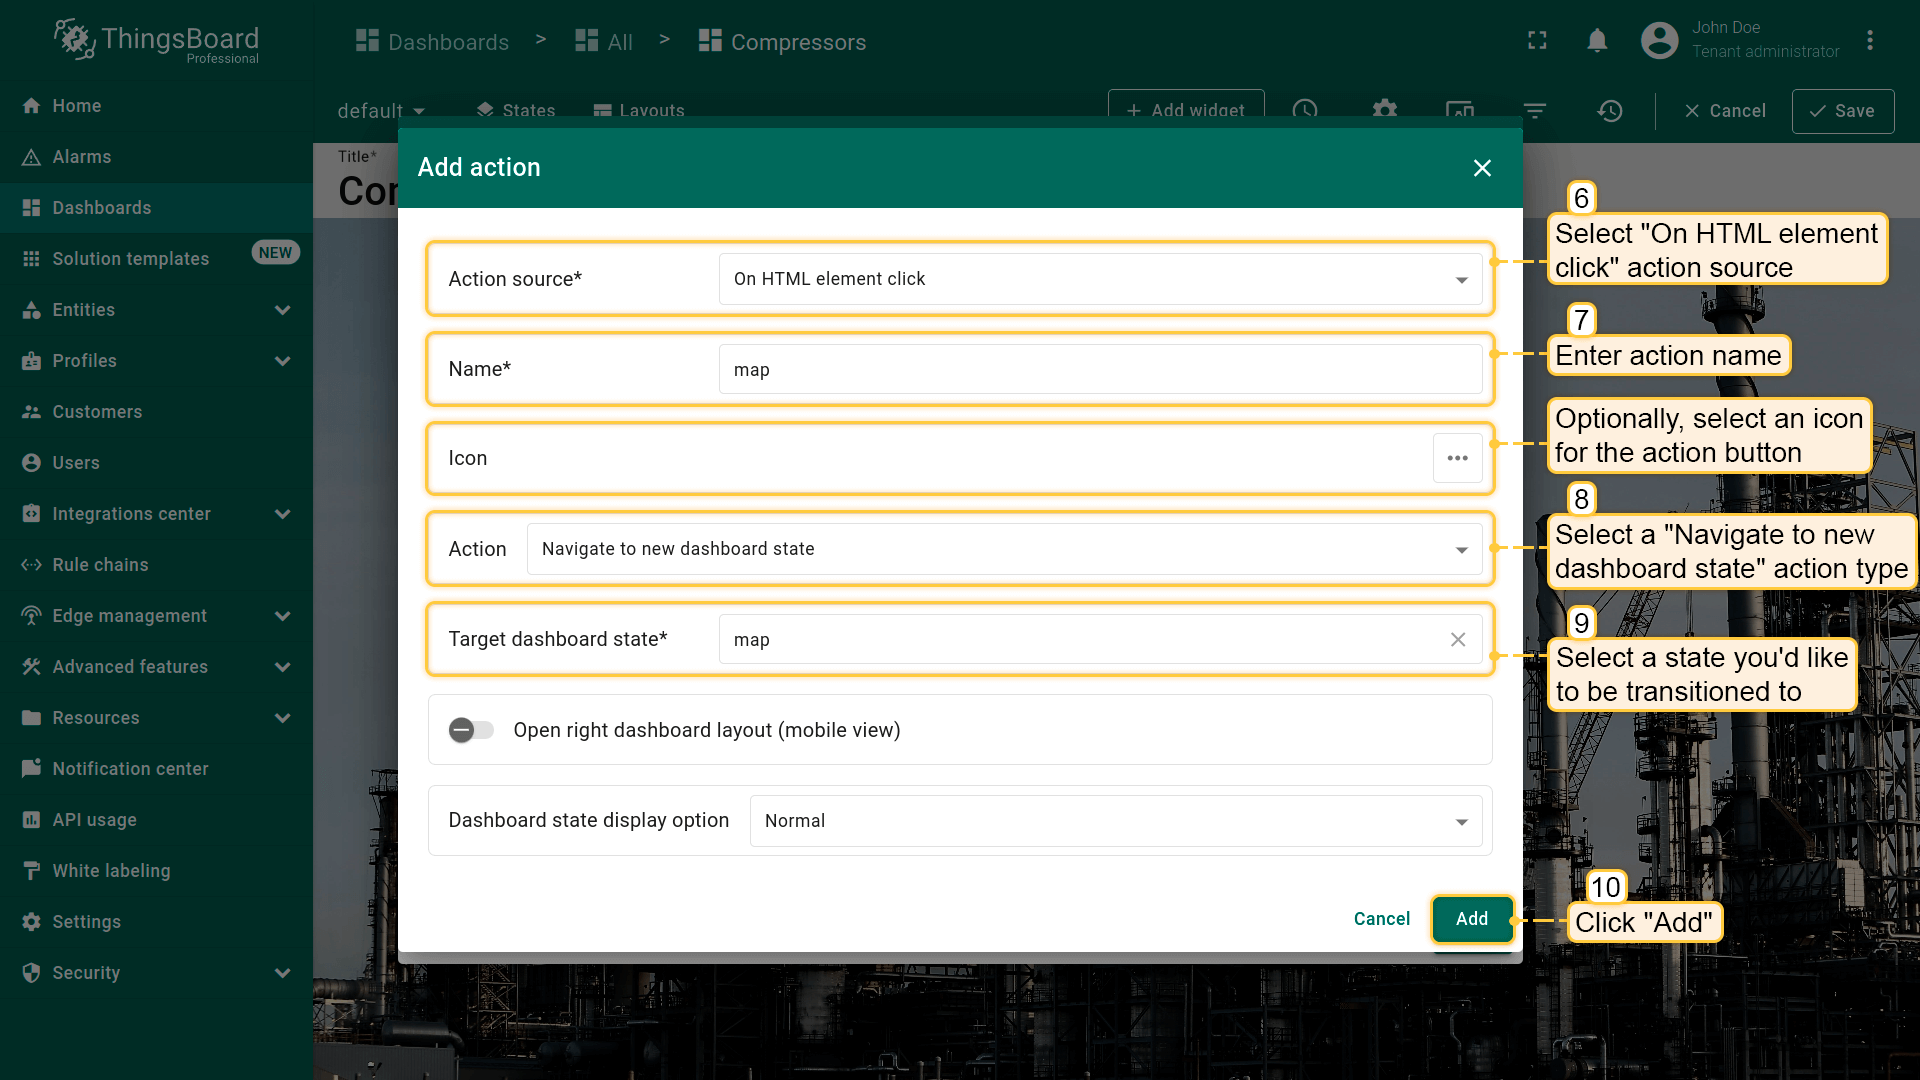This screenshot has height=1080, width=1920.
Task: Open Dashboard state display option dropdown
Action: (x=1115, y=821)
